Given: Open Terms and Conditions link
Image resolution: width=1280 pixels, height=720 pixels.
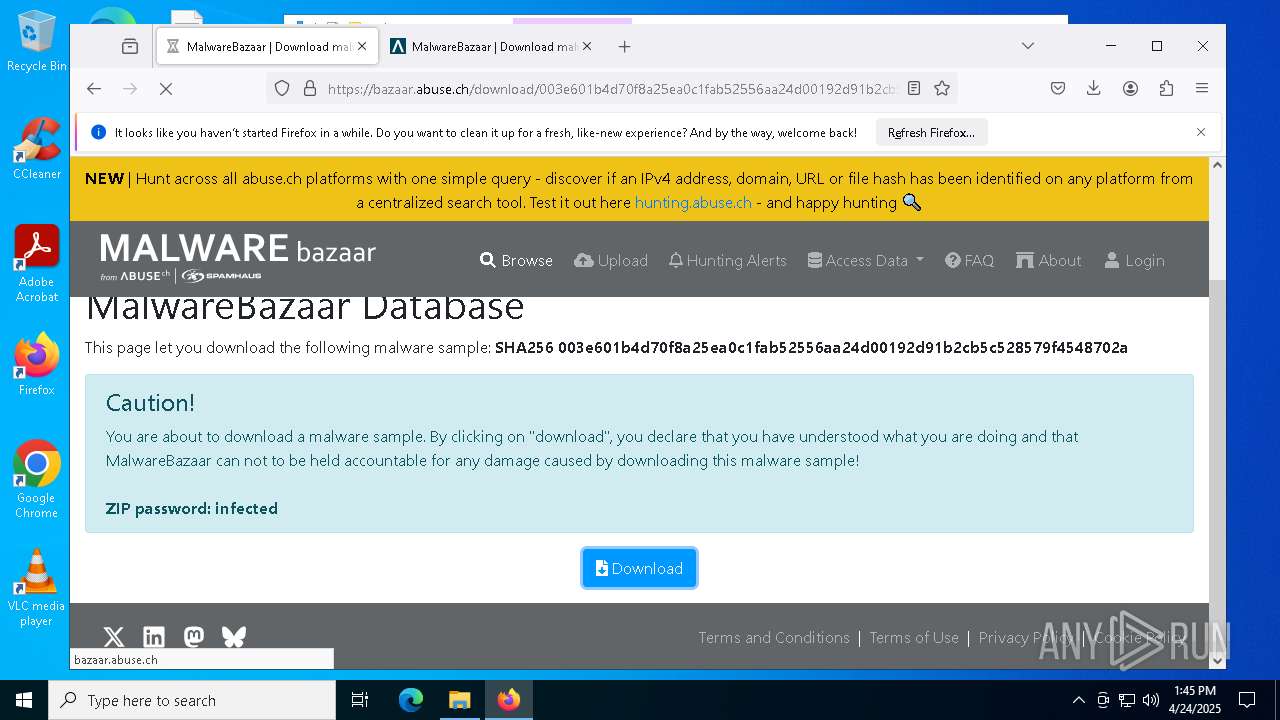Looking at the screenshot, I should [x=774, y=637].
